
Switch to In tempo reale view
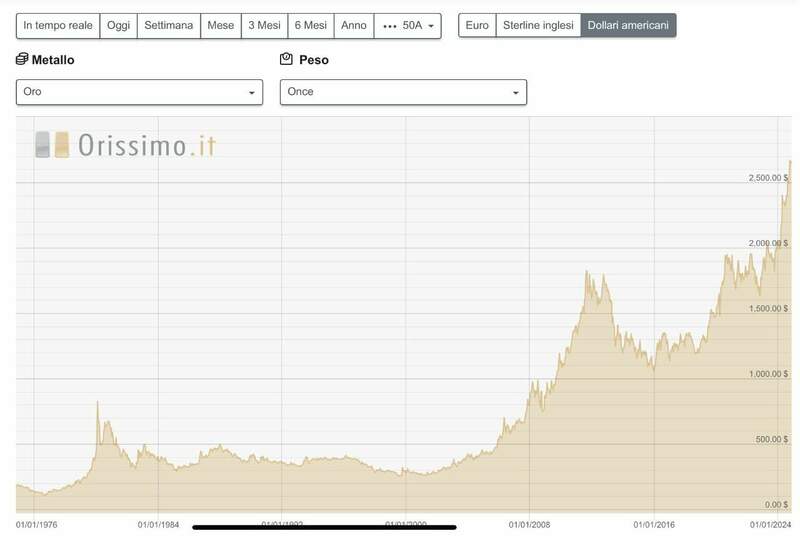(x=57, y=25)
